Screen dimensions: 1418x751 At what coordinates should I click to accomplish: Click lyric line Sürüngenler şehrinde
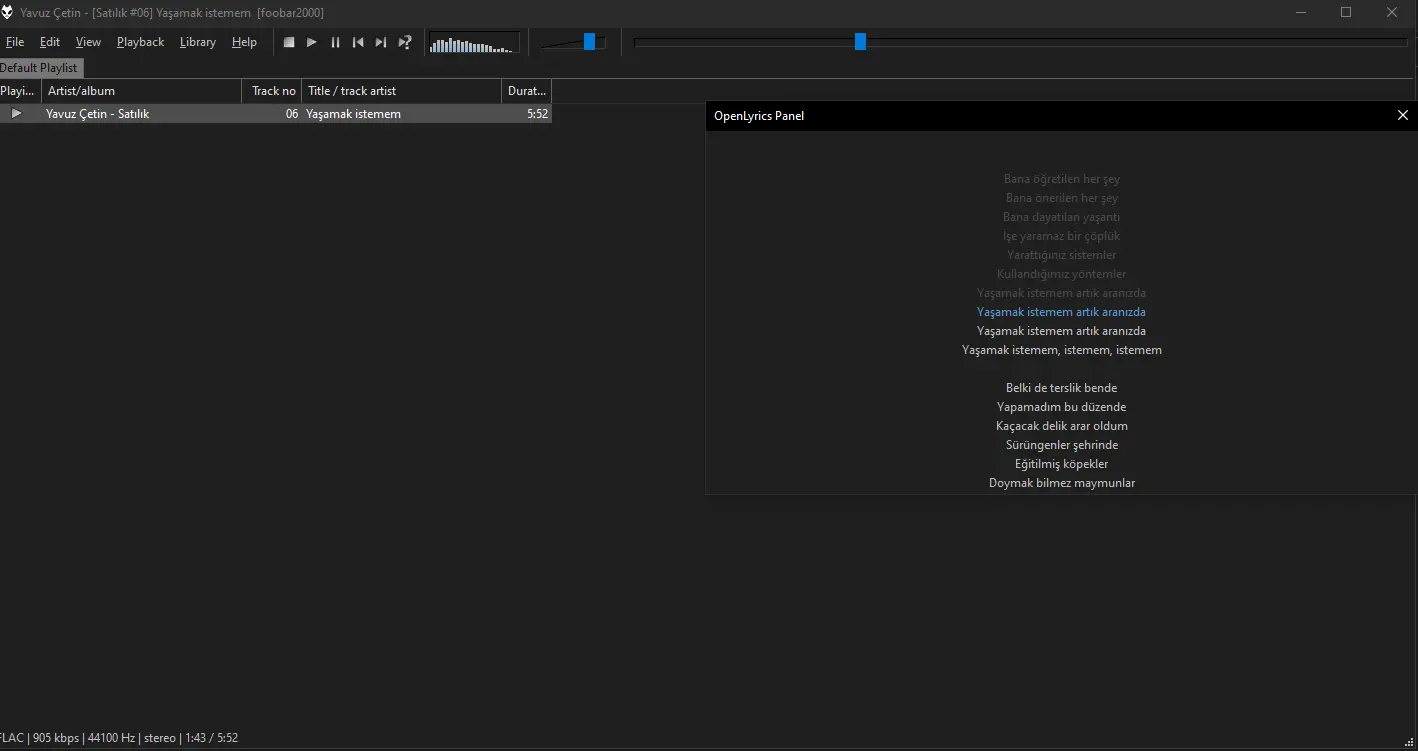click(x=1061, y=445)
